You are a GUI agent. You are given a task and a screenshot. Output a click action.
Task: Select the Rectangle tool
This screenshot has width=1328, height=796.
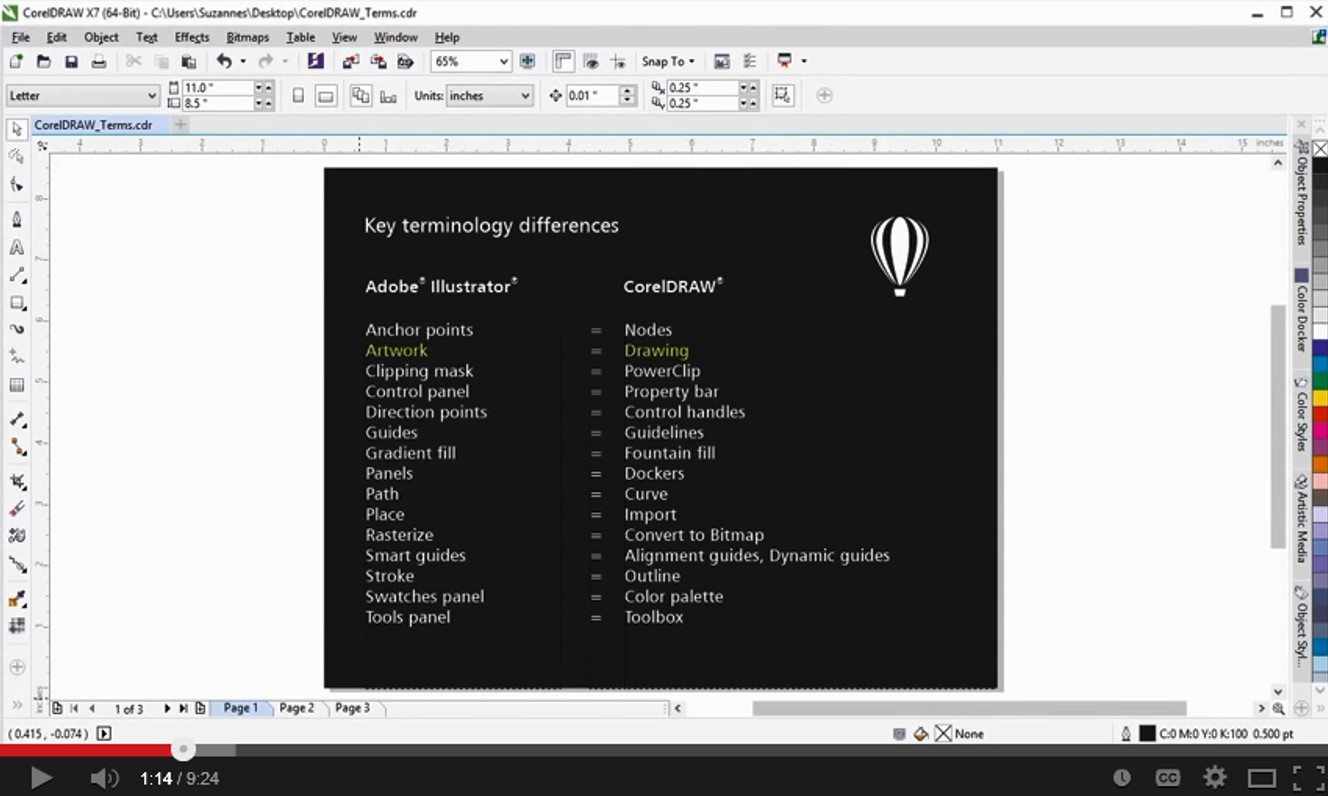16,302
